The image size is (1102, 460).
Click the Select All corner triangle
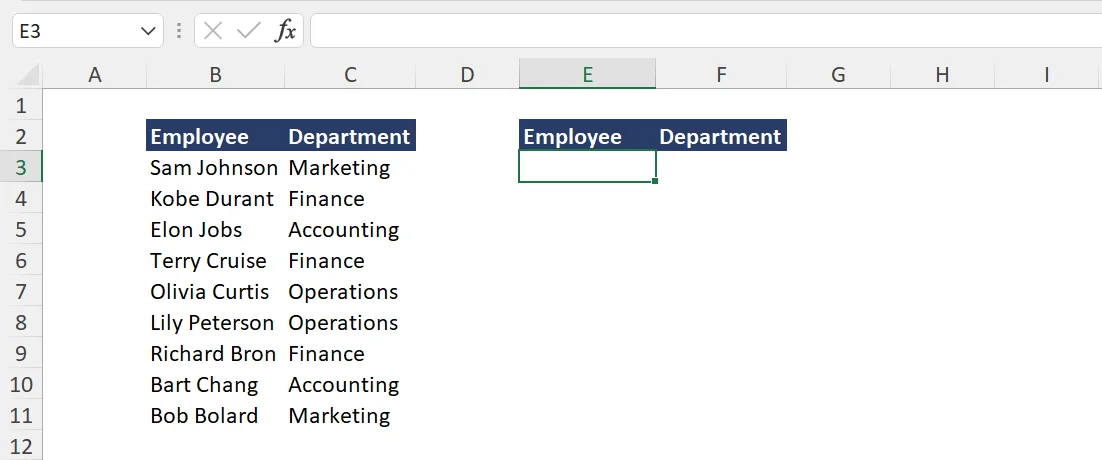[x=27, y=74]
